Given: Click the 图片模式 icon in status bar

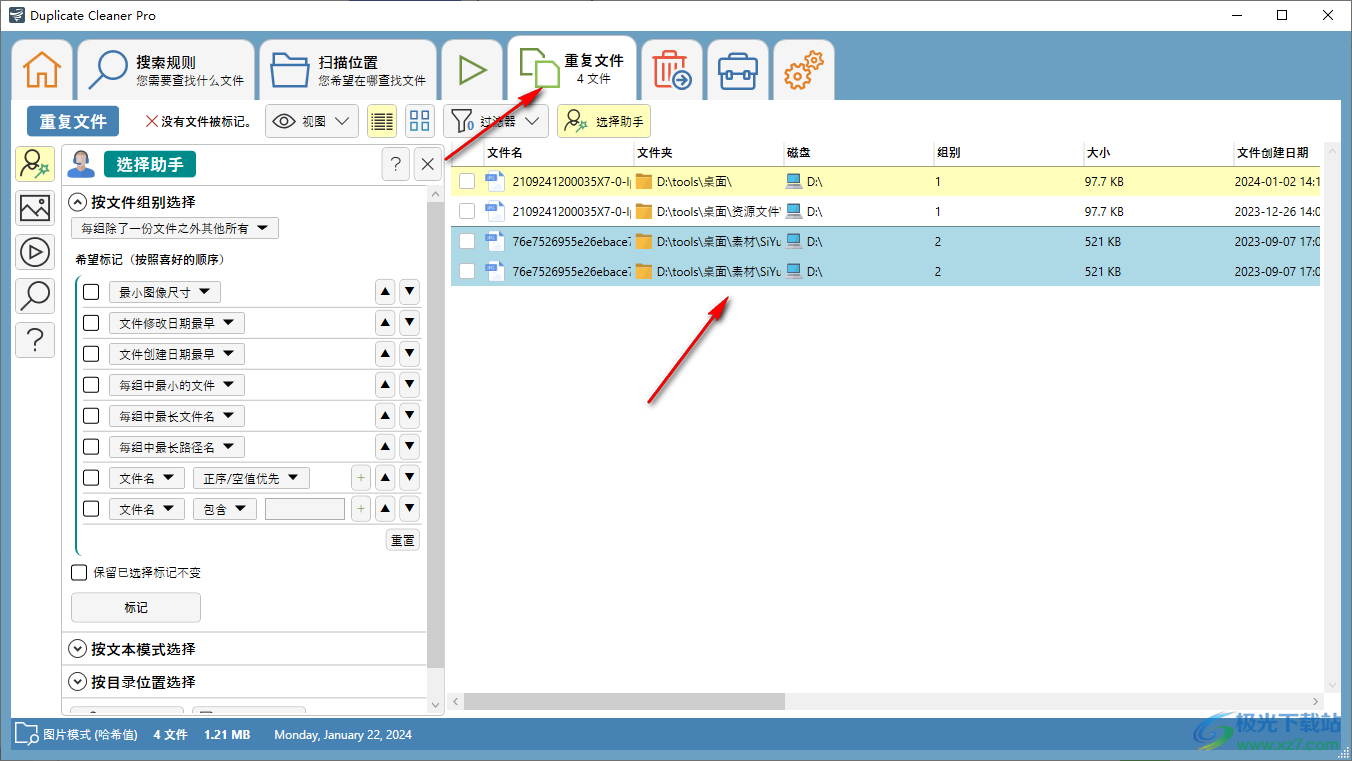Looking at the screenshot, I should coord(26,735).
